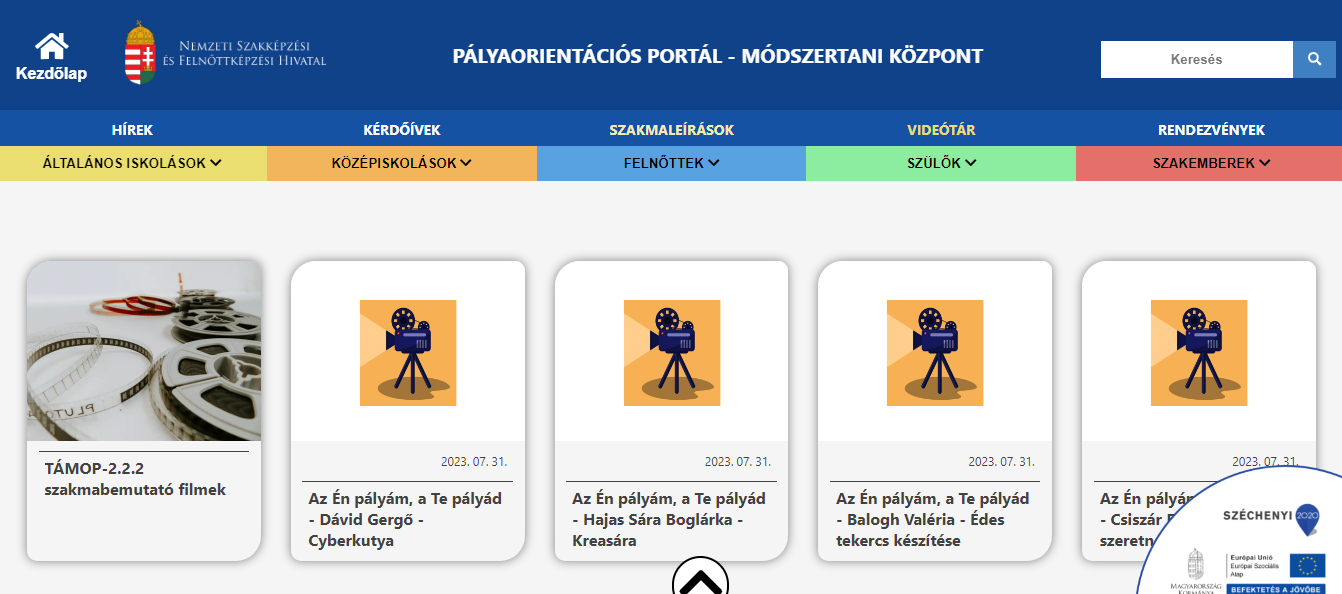The height and width of the screenshot is (594, 1342).
Task: Open the Csiszár video projector icon
Action: (1198, 352)
